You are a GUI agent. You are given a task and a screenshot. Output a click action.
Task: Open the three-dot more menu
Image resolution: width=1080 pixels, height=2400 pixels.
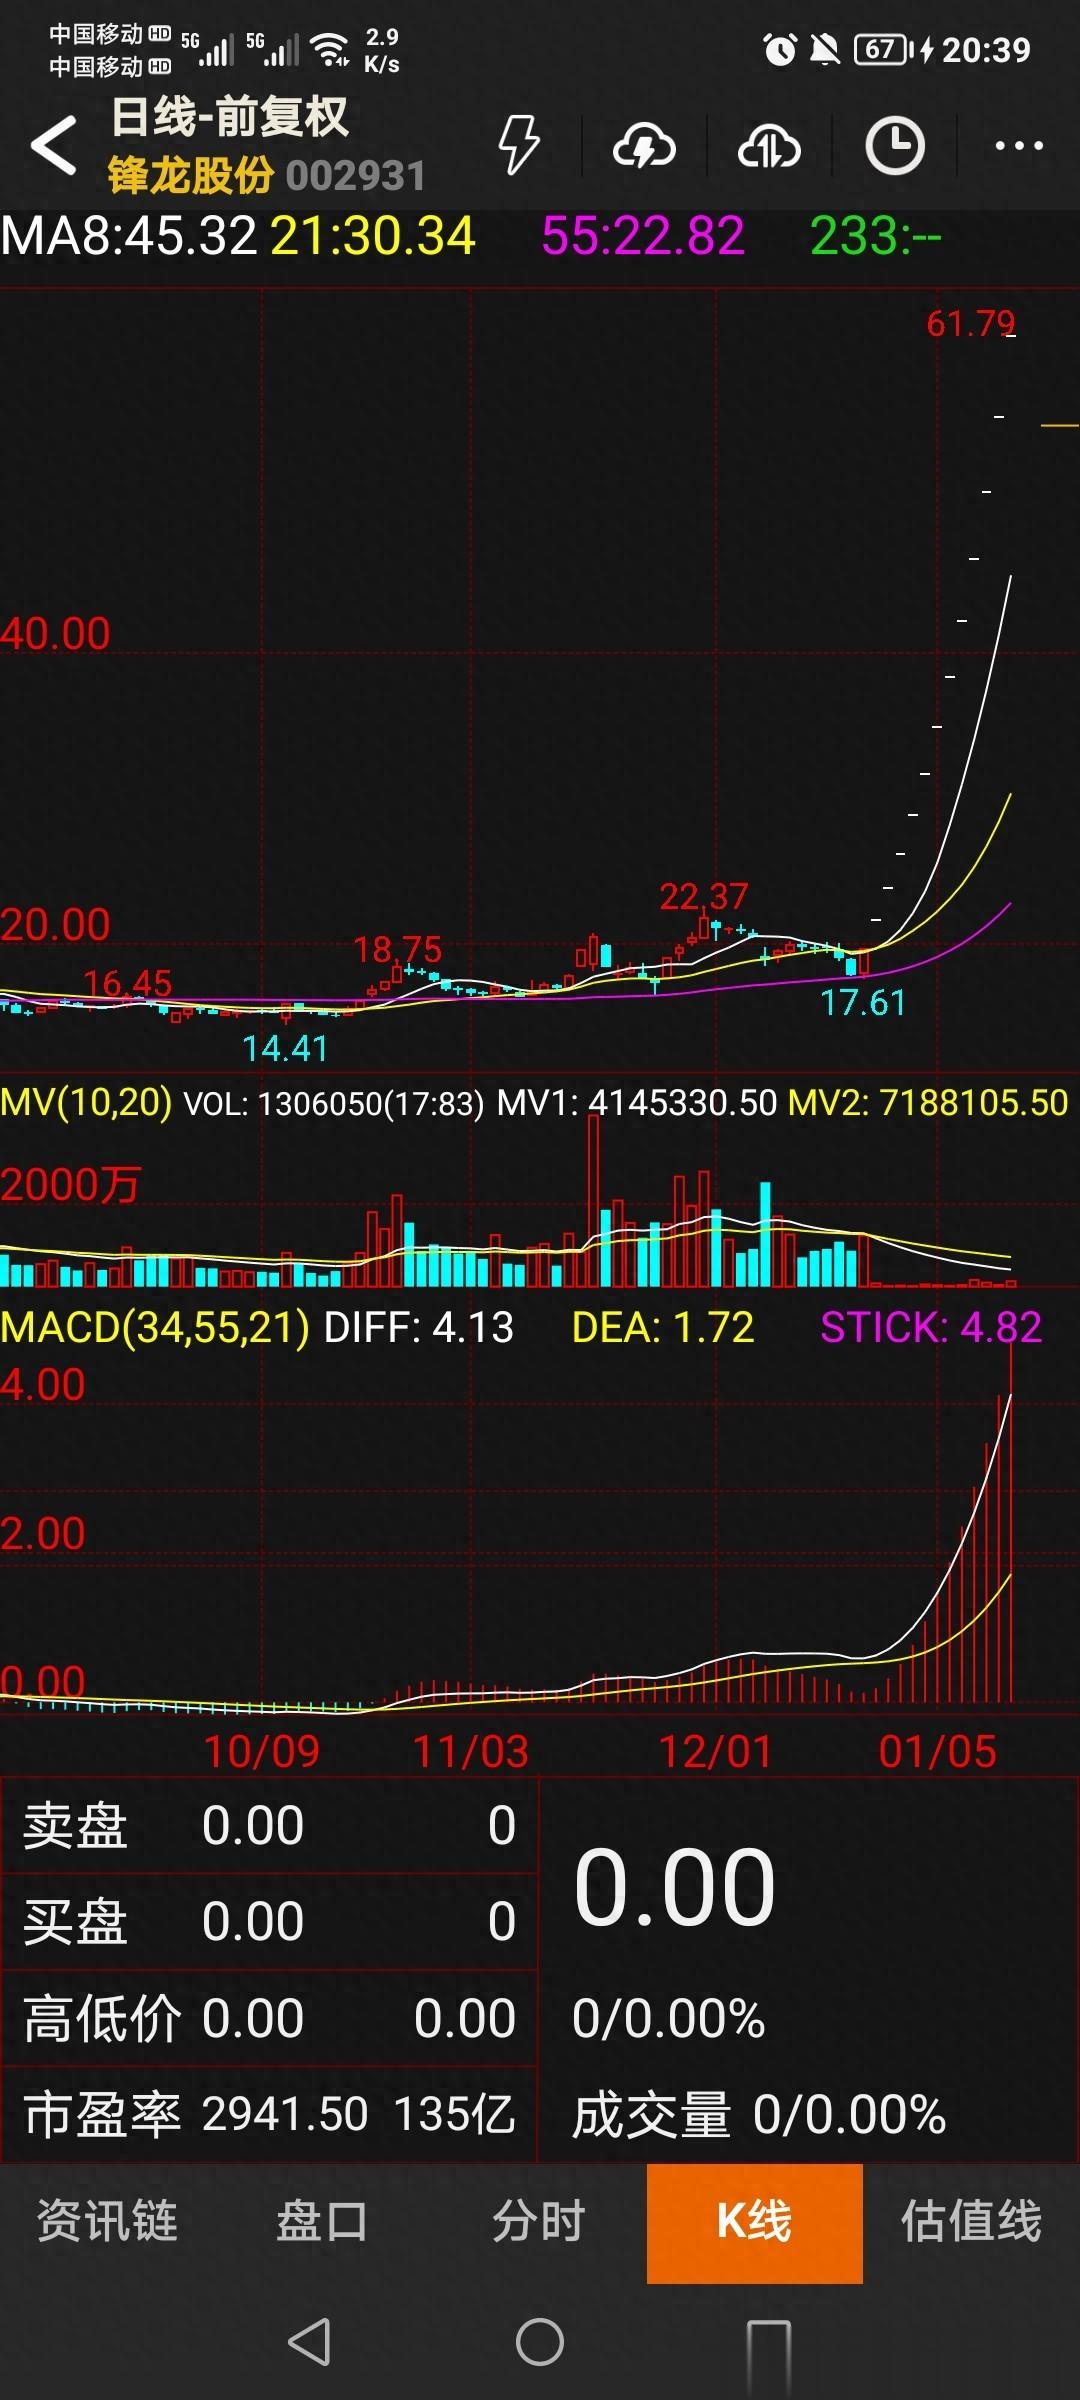coord(1019,146)
